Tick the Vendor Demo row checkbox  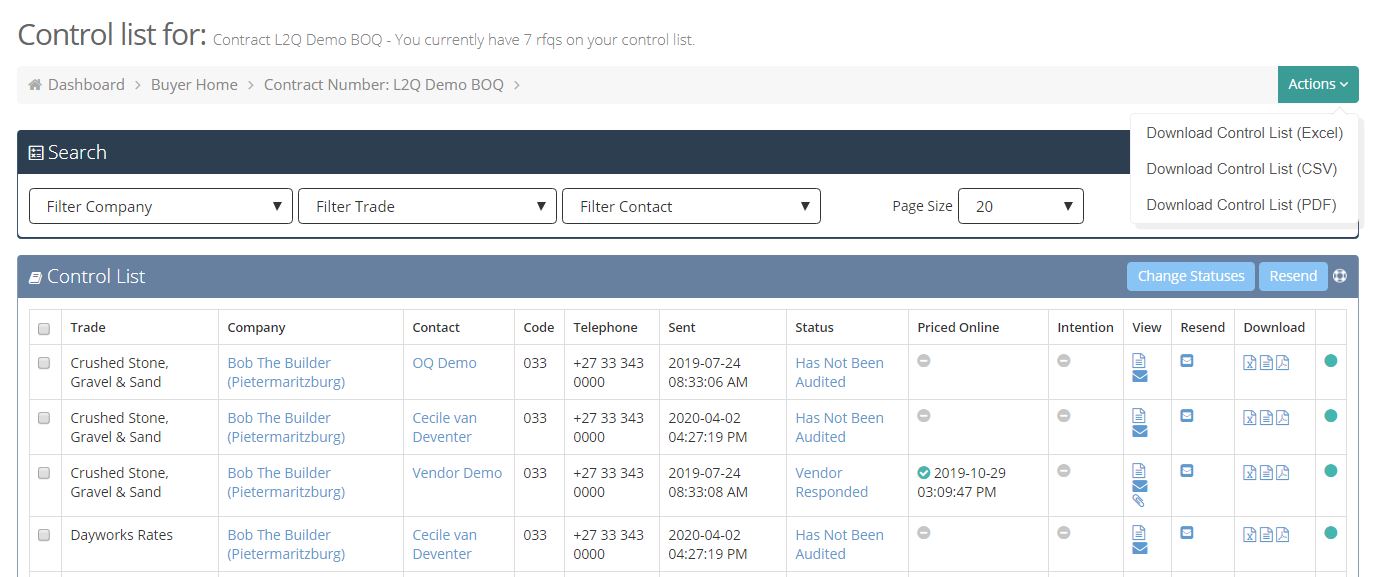[x=44, y=473]
